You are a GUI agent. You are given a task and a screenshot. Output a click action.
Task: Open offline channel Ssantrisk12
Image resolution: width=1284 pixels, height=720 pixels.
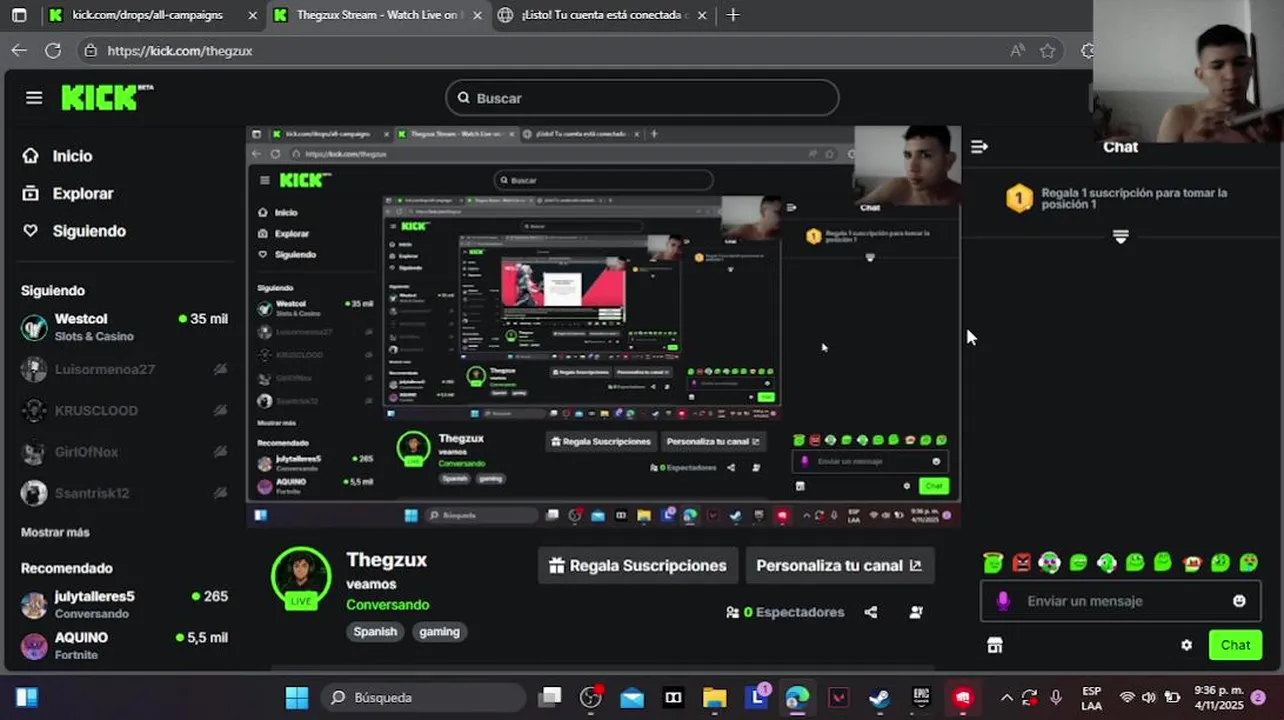tap(124, 493)
